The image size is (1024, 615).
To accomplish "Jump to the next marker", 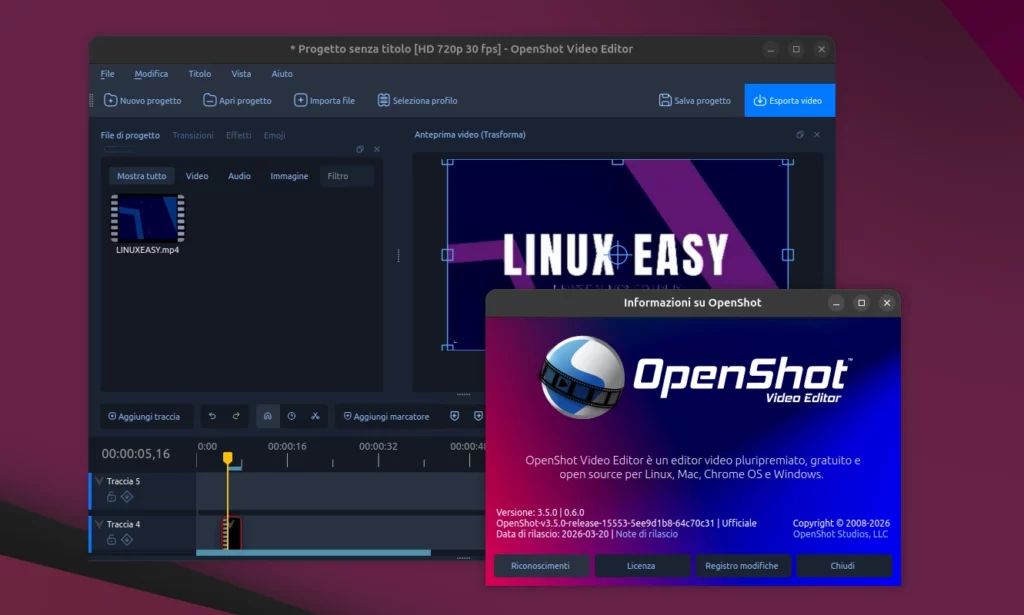I will coord(478,415).
